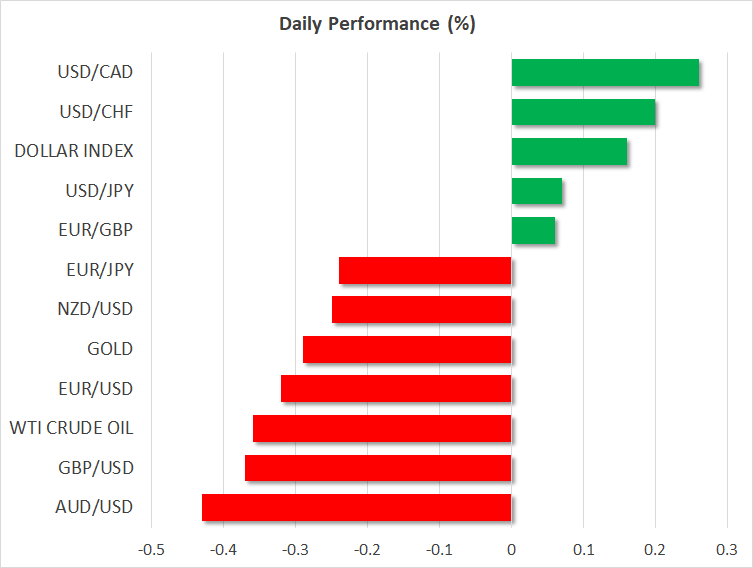
Task: Select the NZD/USD red bar
Action: (x=421, y=309)
